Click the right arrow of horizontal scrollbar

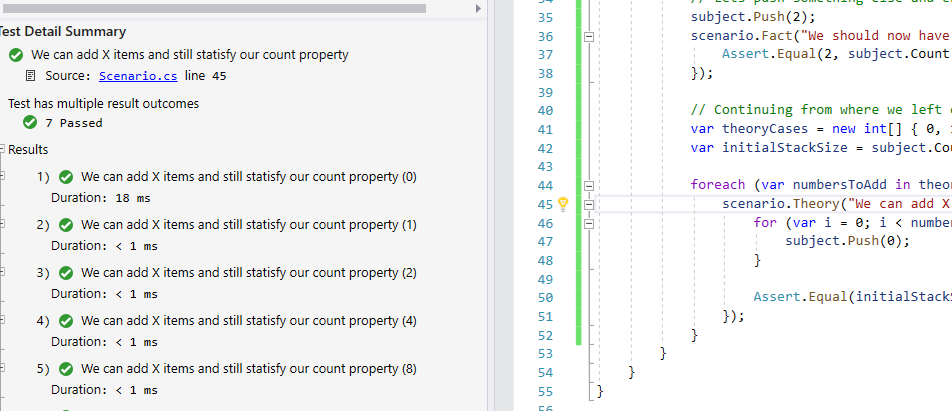[x=478, y=8]
